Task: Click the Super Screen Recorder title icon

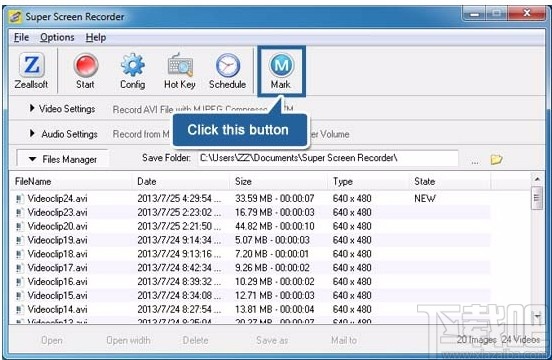Action: pyautogui.click(x=15, y=17)
